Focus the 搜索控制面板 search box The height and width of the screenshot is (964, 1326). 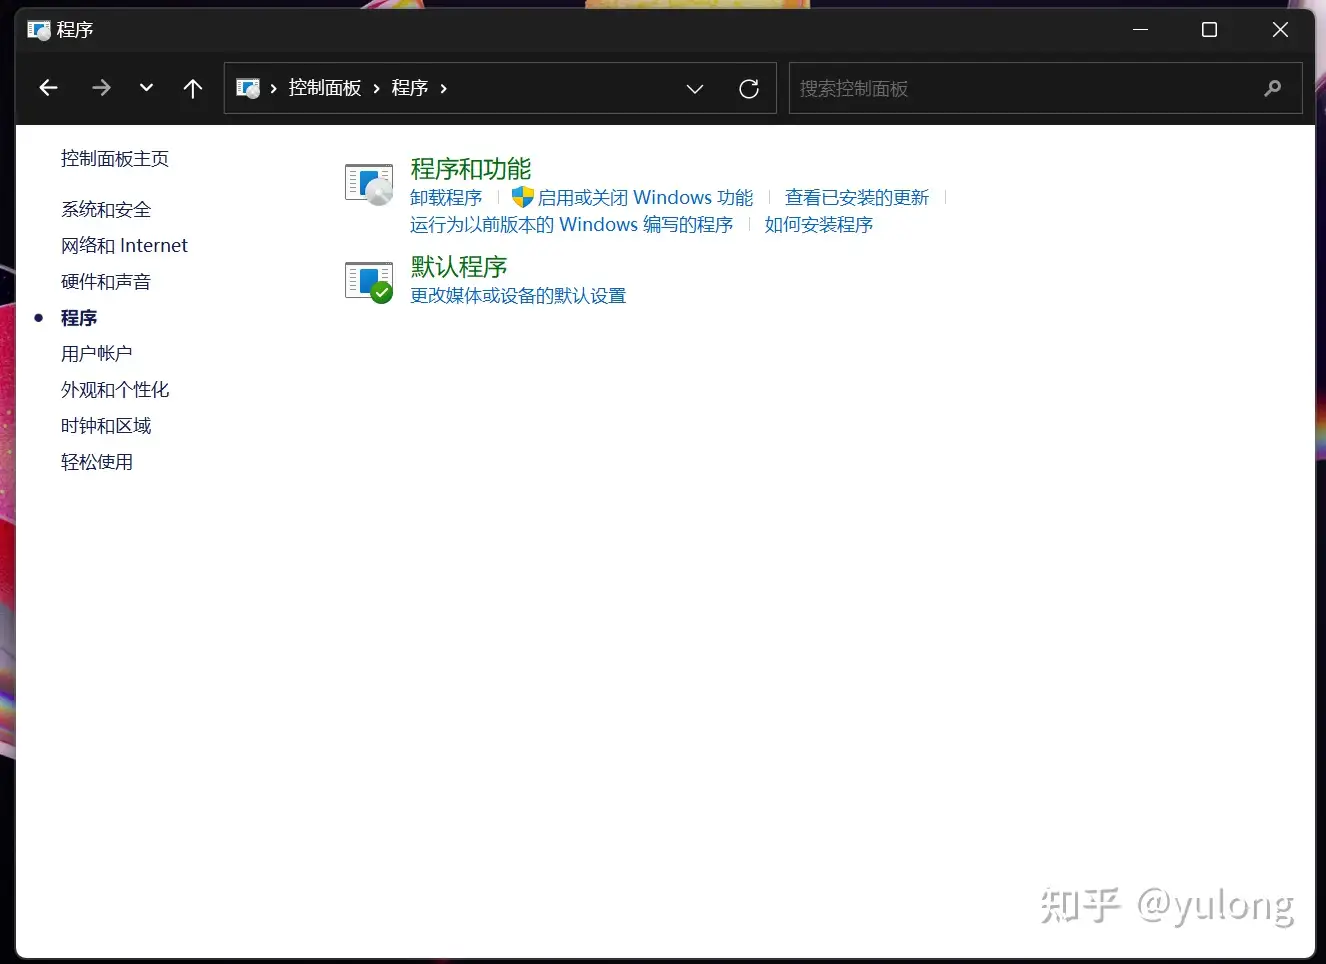(x=1045, y=88)
